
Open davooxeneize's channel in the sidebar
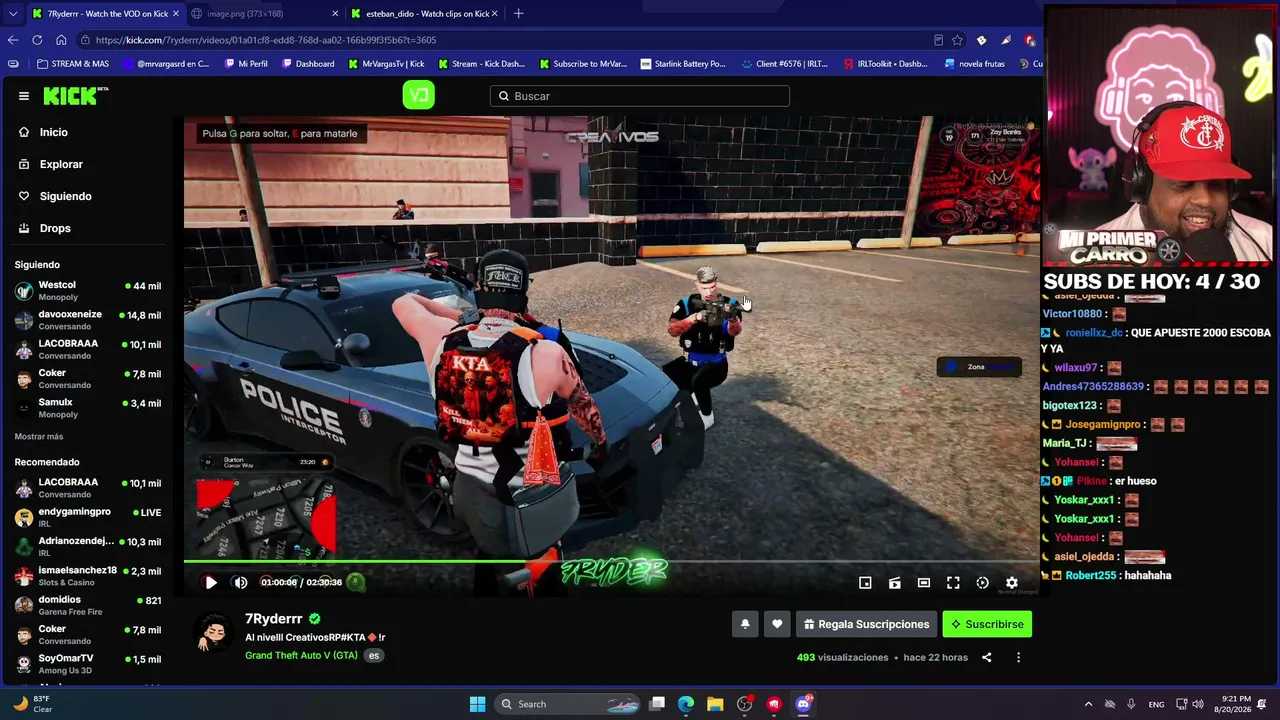[88, 320]
